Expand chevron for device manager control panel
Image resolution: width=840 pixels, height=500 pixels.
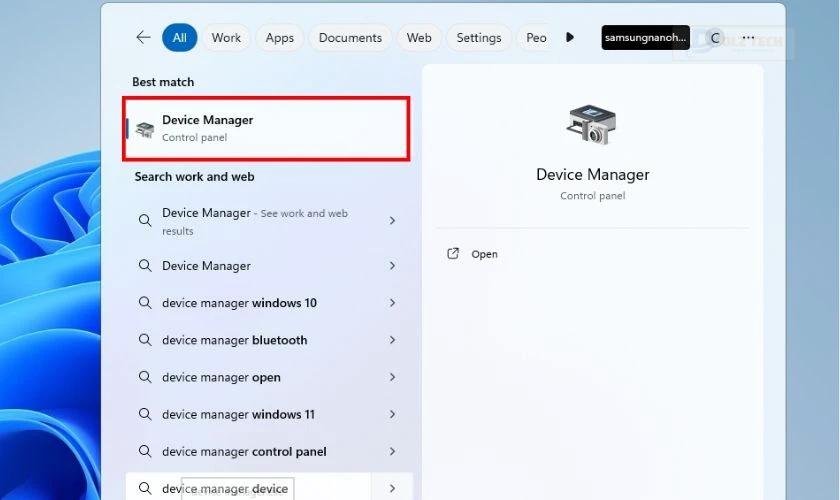(x=392, y=451)
